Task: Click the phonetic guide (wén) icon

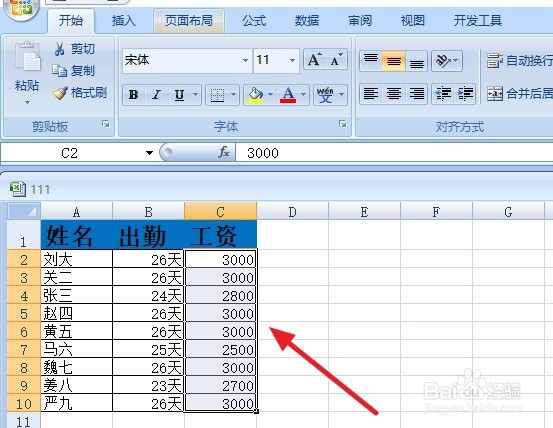Action: [x=325, y=94]
